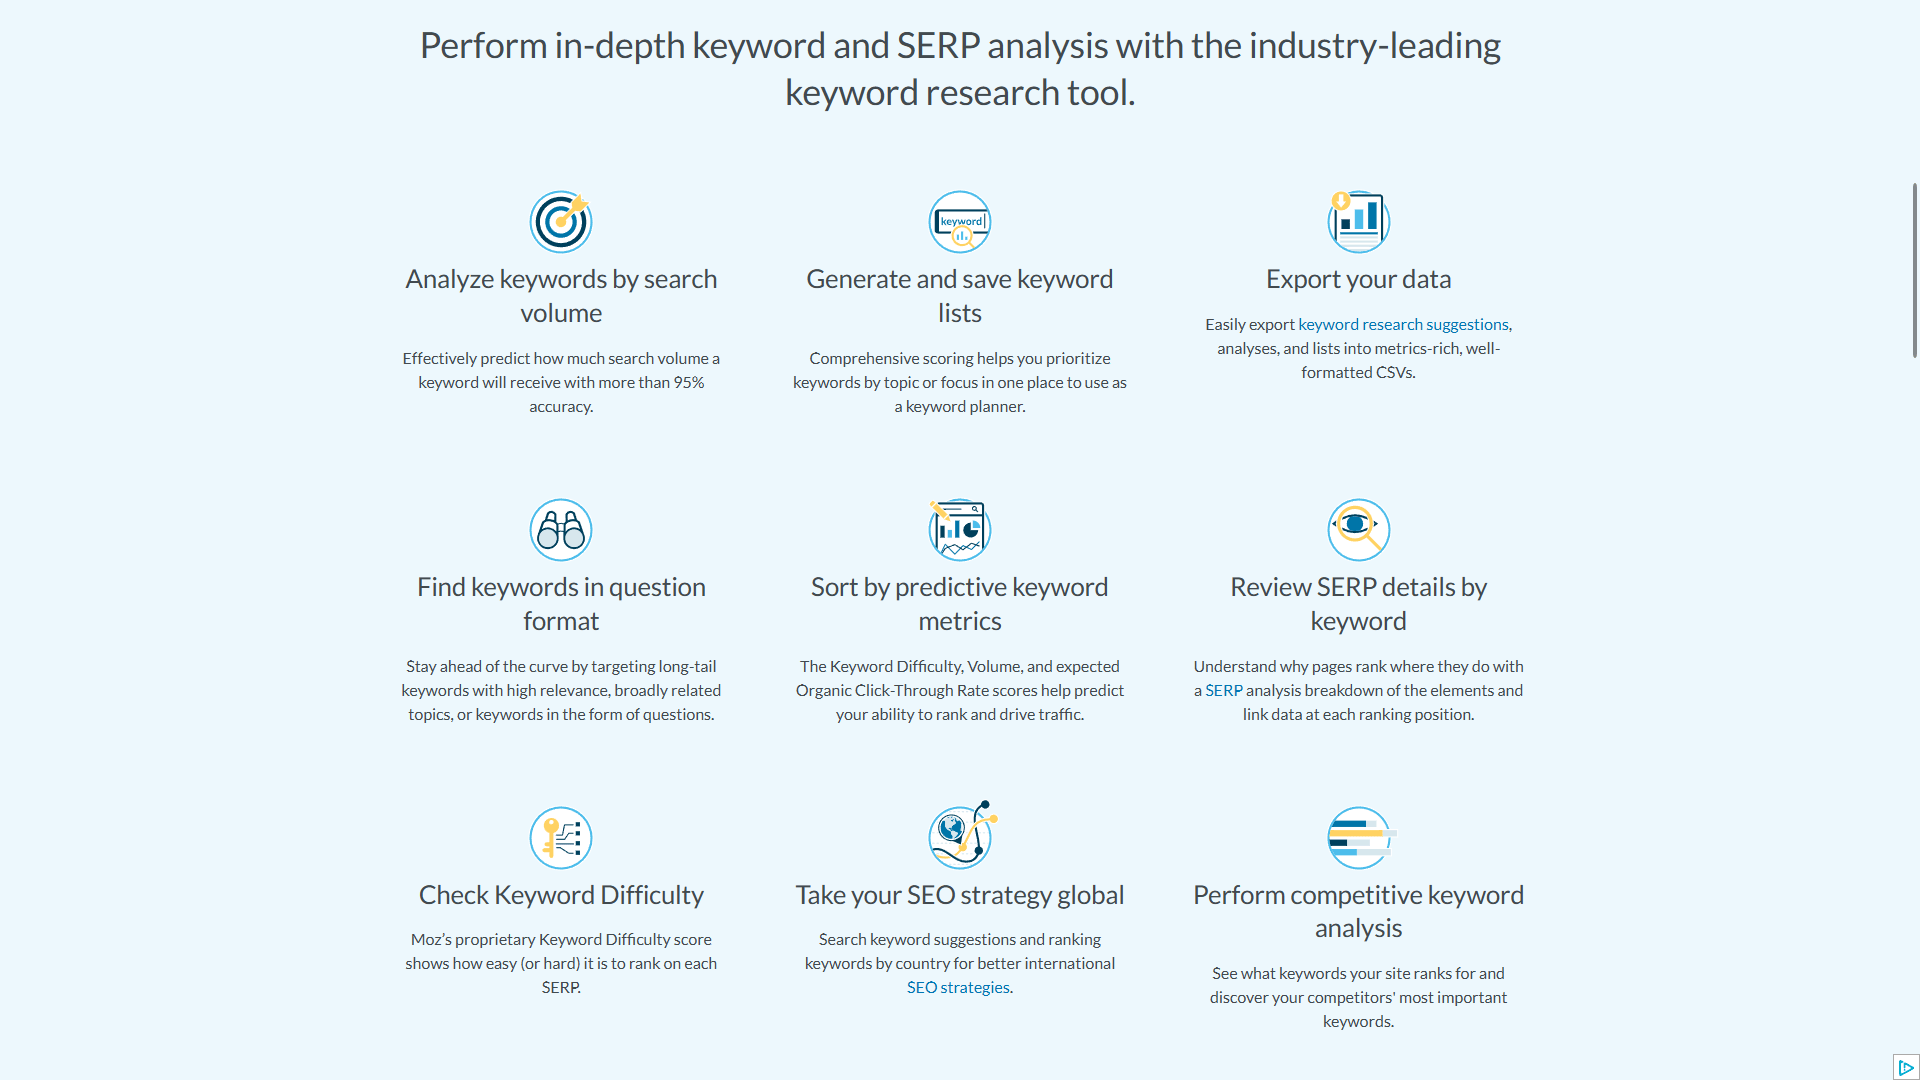The width and height of the screenshot is (1920, 1080).
Task: Click Take your SEO strategy global heading
Action: click(x=960, y=895)
